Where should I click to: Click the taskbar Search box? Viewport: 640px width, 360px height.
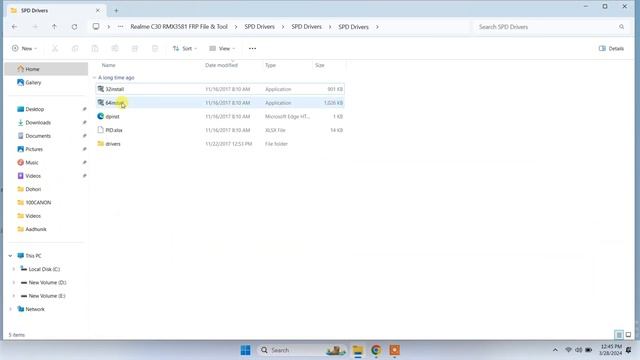(302, 350)
